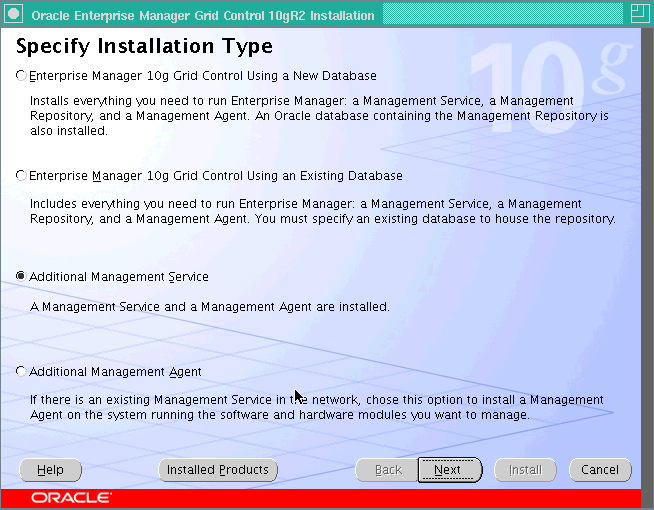Go Back to the previous step
This screenshot has height=510, width=654.
[x=388, y=470]
